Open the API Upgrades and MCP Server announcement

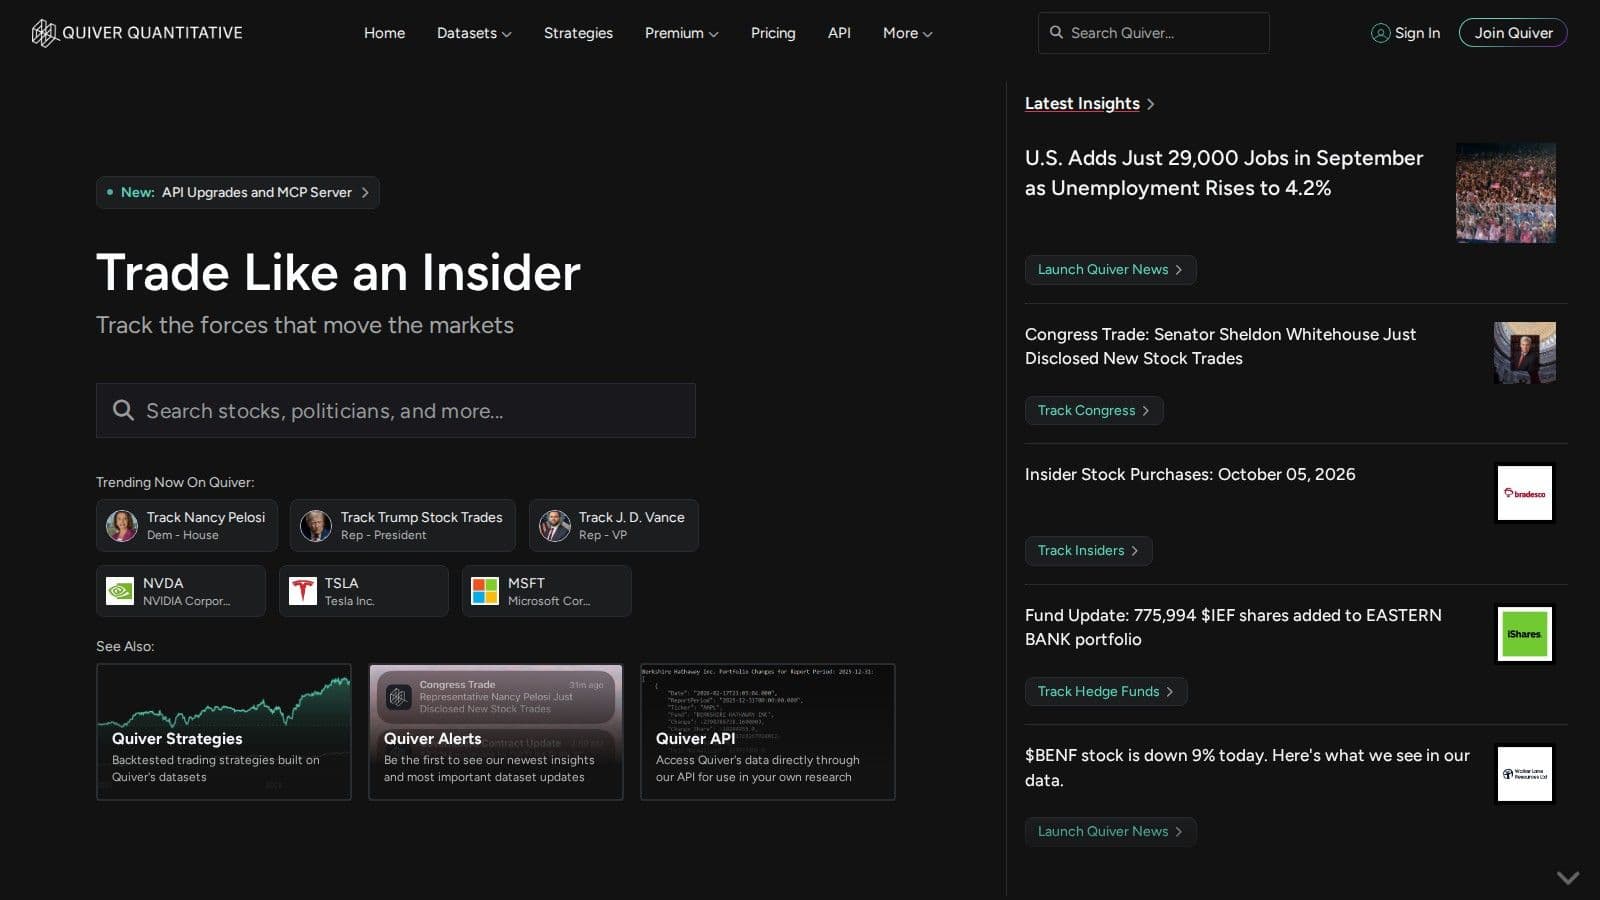(238, 192)
